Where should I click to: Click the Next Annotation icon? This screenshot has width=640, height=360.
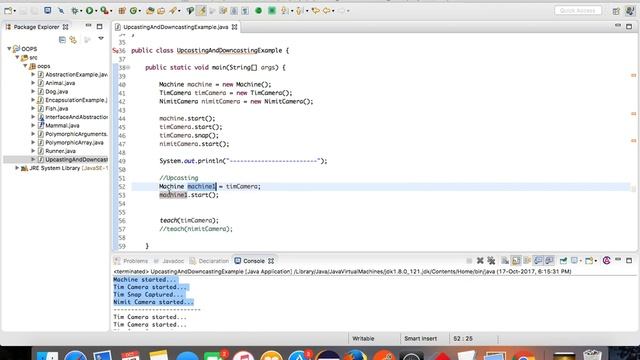click(284, 11)
